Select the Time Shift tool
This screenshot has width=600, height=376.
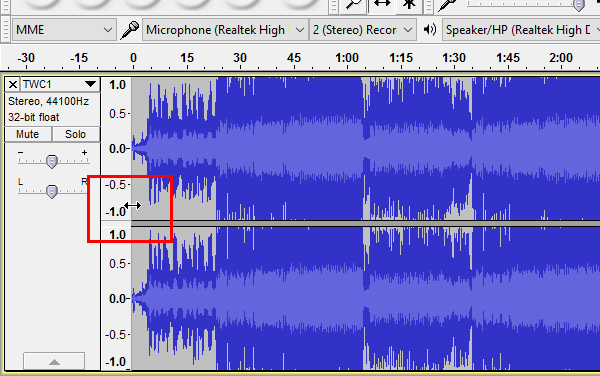coord(382,5)
